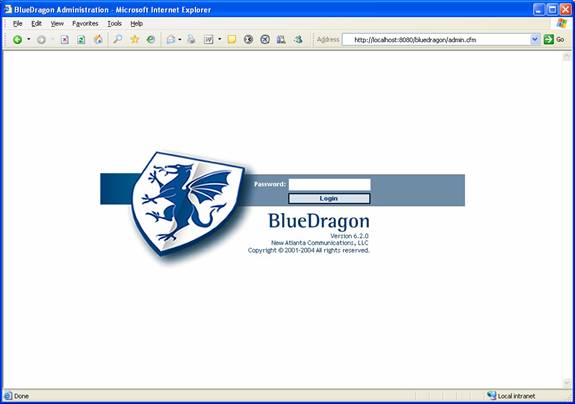This screenshot has width=575, height=404.
Task: Expand the Address bar URL dropdown
Action: point(535,39)
